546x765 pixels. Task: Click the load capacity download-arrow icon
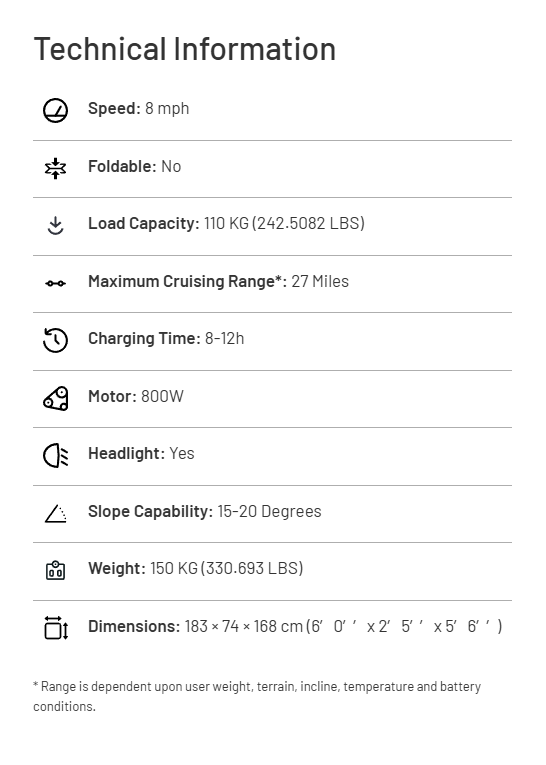click(x=55, y=225)
